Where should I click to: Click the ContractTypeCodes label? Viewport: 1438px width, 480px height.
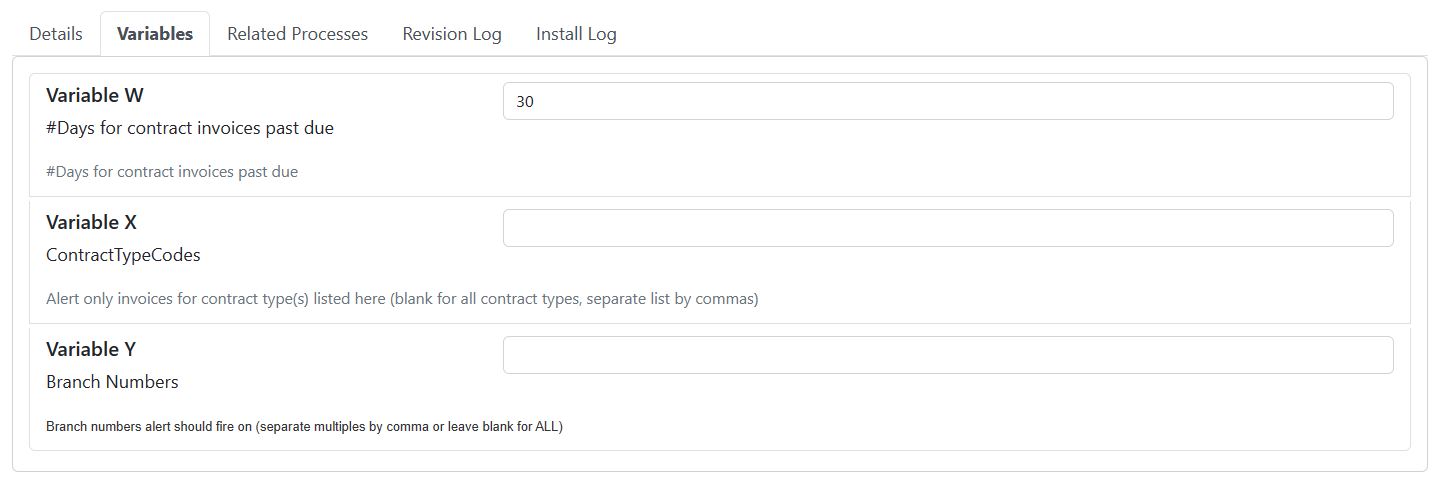coord(123,255)
